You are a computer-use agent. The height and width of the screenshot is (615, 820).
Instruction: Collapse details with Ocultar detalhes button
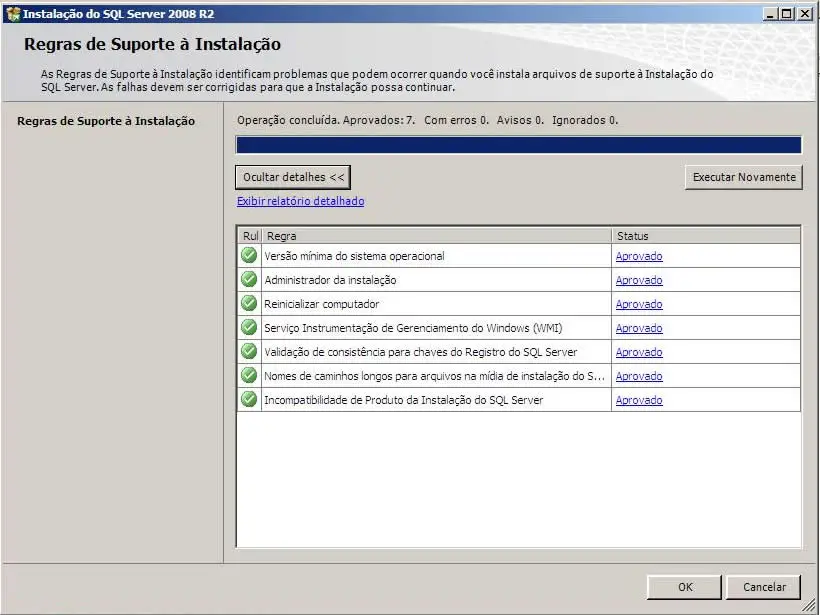pyautogui.click(x=293, y=177)
